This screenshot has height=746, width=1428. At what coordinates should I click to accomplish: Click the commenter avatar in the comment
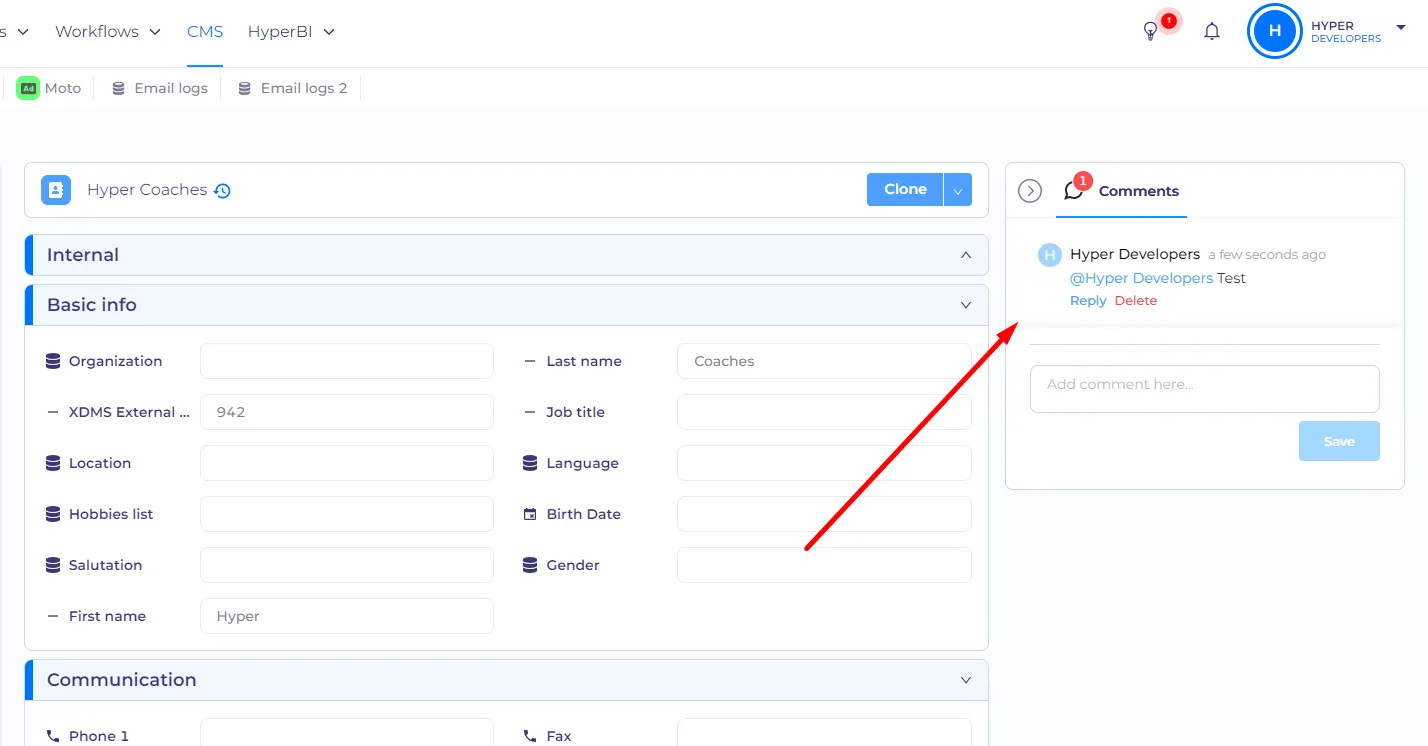pyautogui.click(x=1050, y=255)
